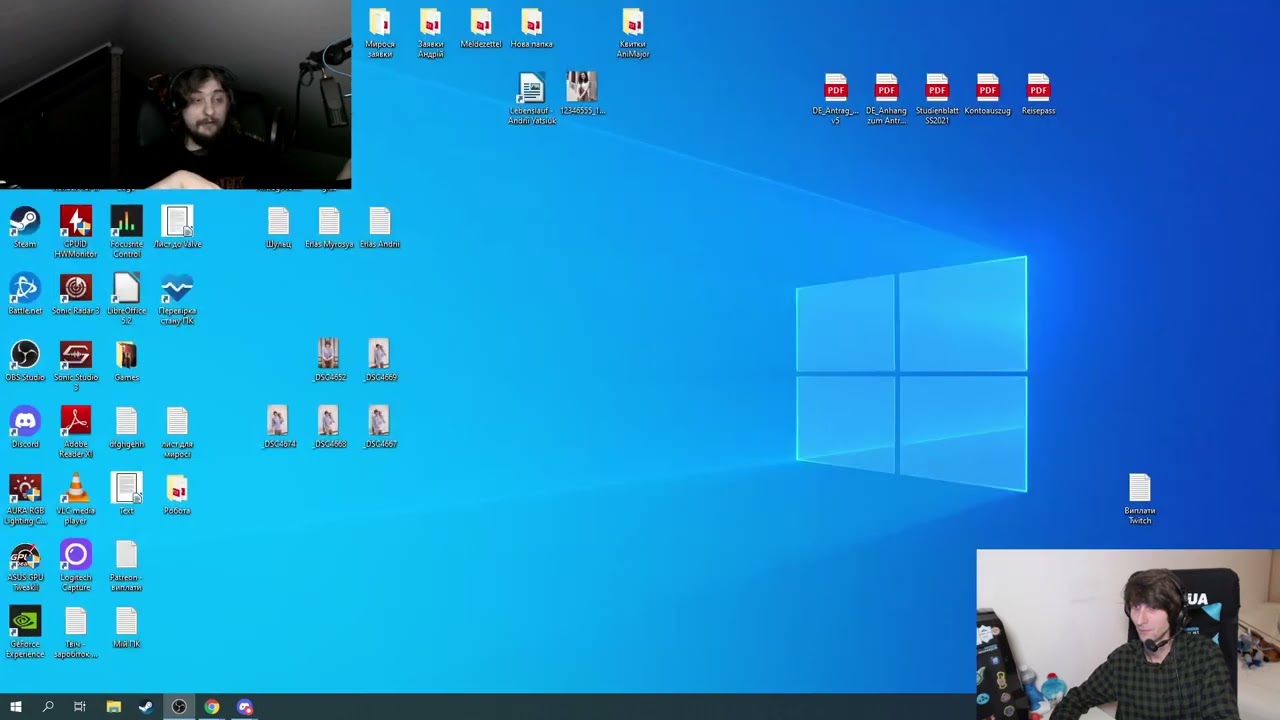Select the лист для миросі file
This screenshot has width=1280, height=720.
177,432
